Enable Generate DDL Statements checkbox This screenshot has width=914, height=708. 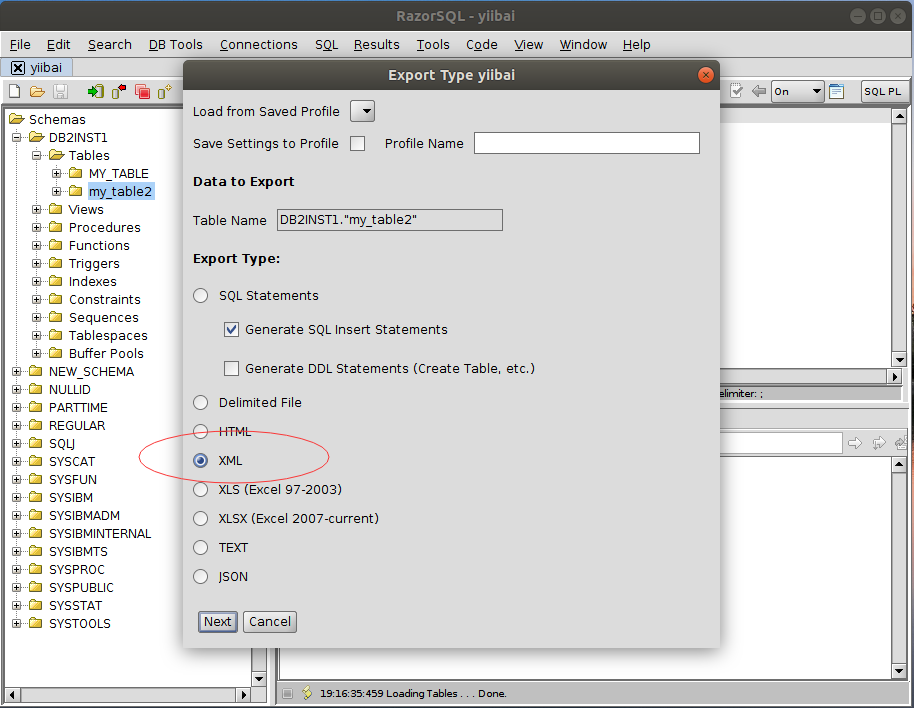(x=232, y=369)
